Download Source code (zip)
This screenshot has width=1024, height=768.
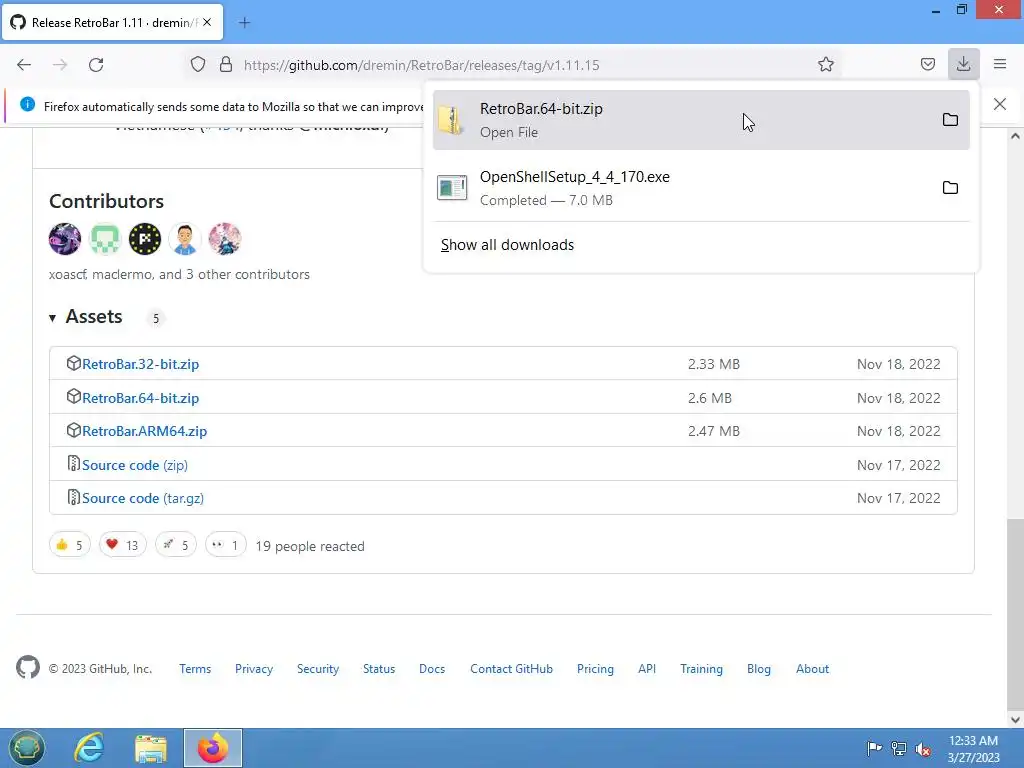coord(135,465)
